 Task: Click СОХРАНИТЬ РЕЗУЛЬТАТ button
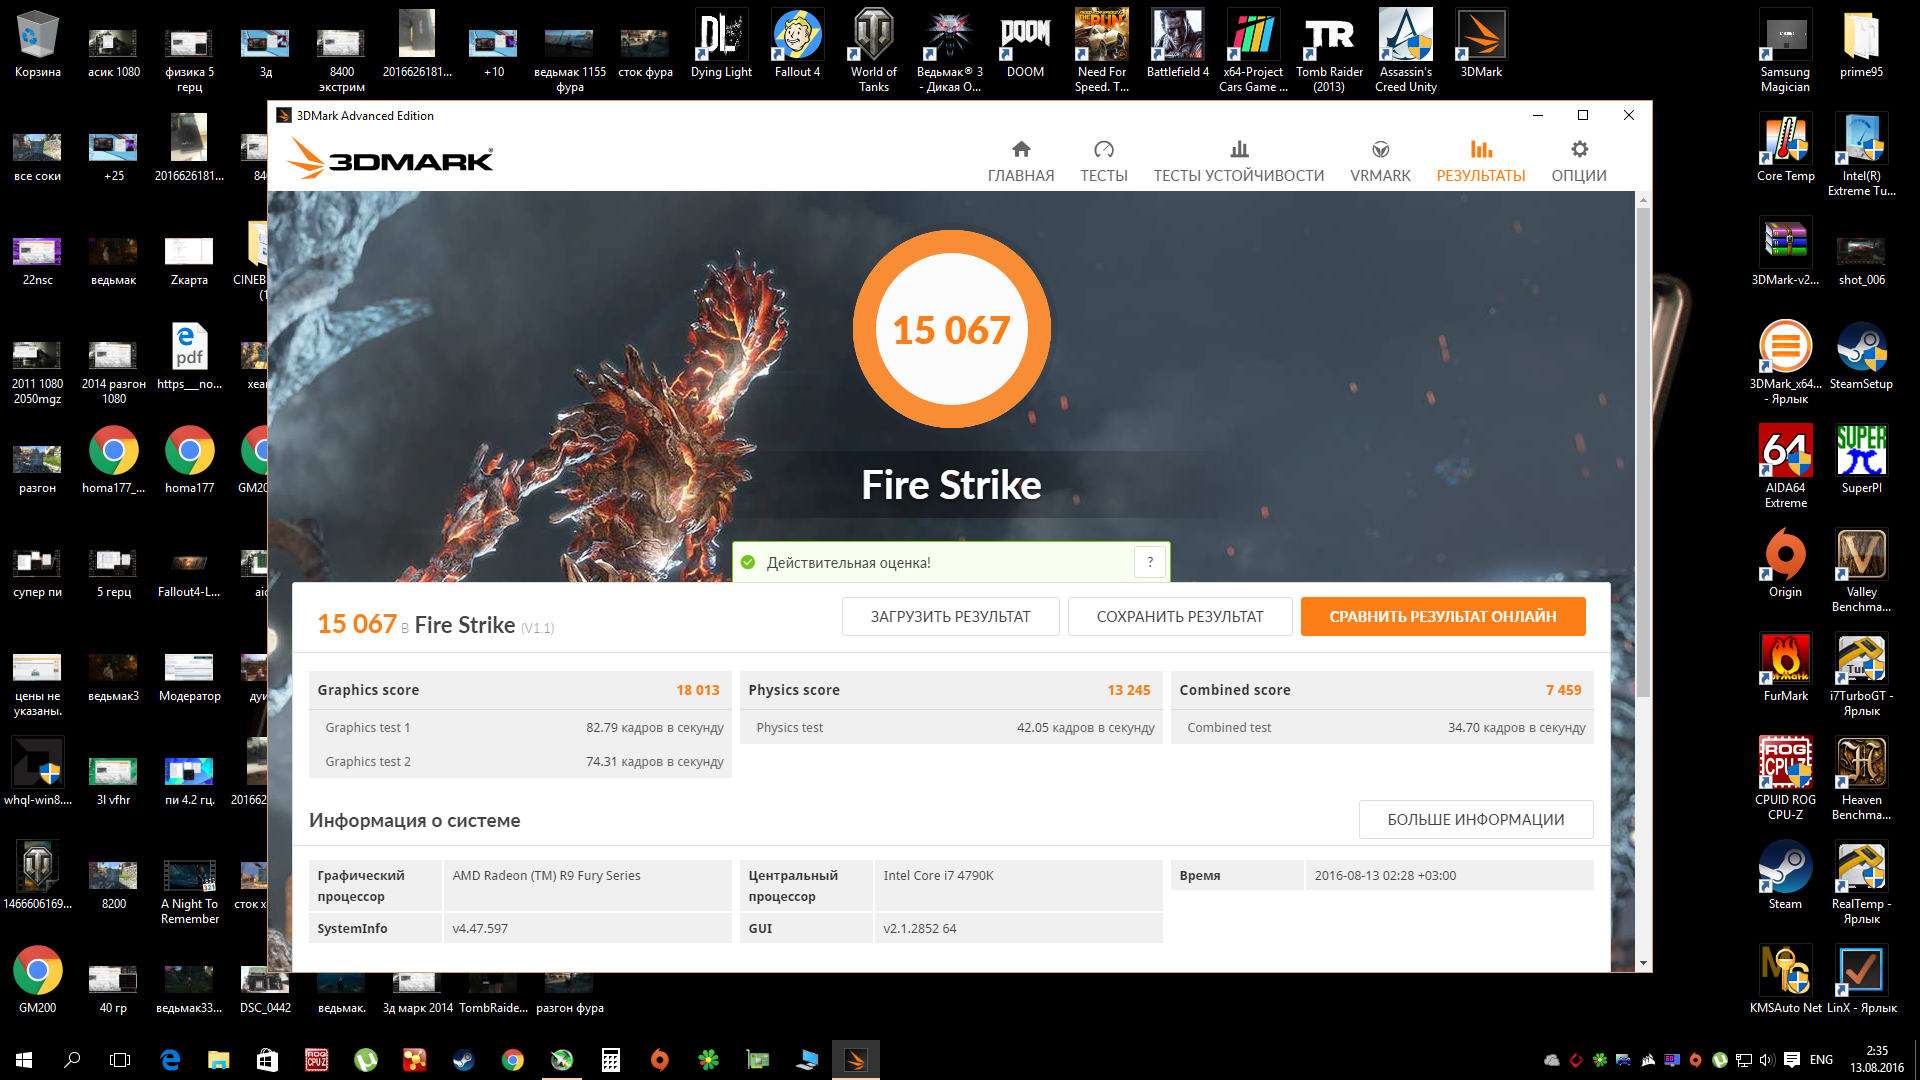1179,617
